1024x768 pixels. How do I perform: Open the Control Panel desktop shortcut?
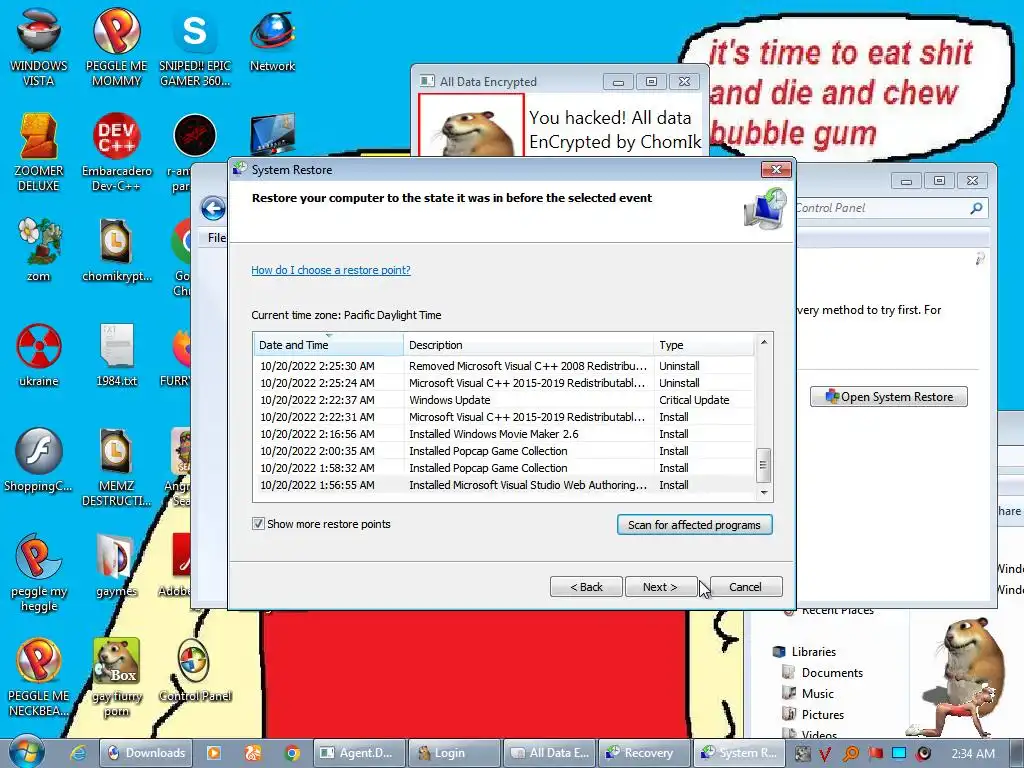point(194,671)
